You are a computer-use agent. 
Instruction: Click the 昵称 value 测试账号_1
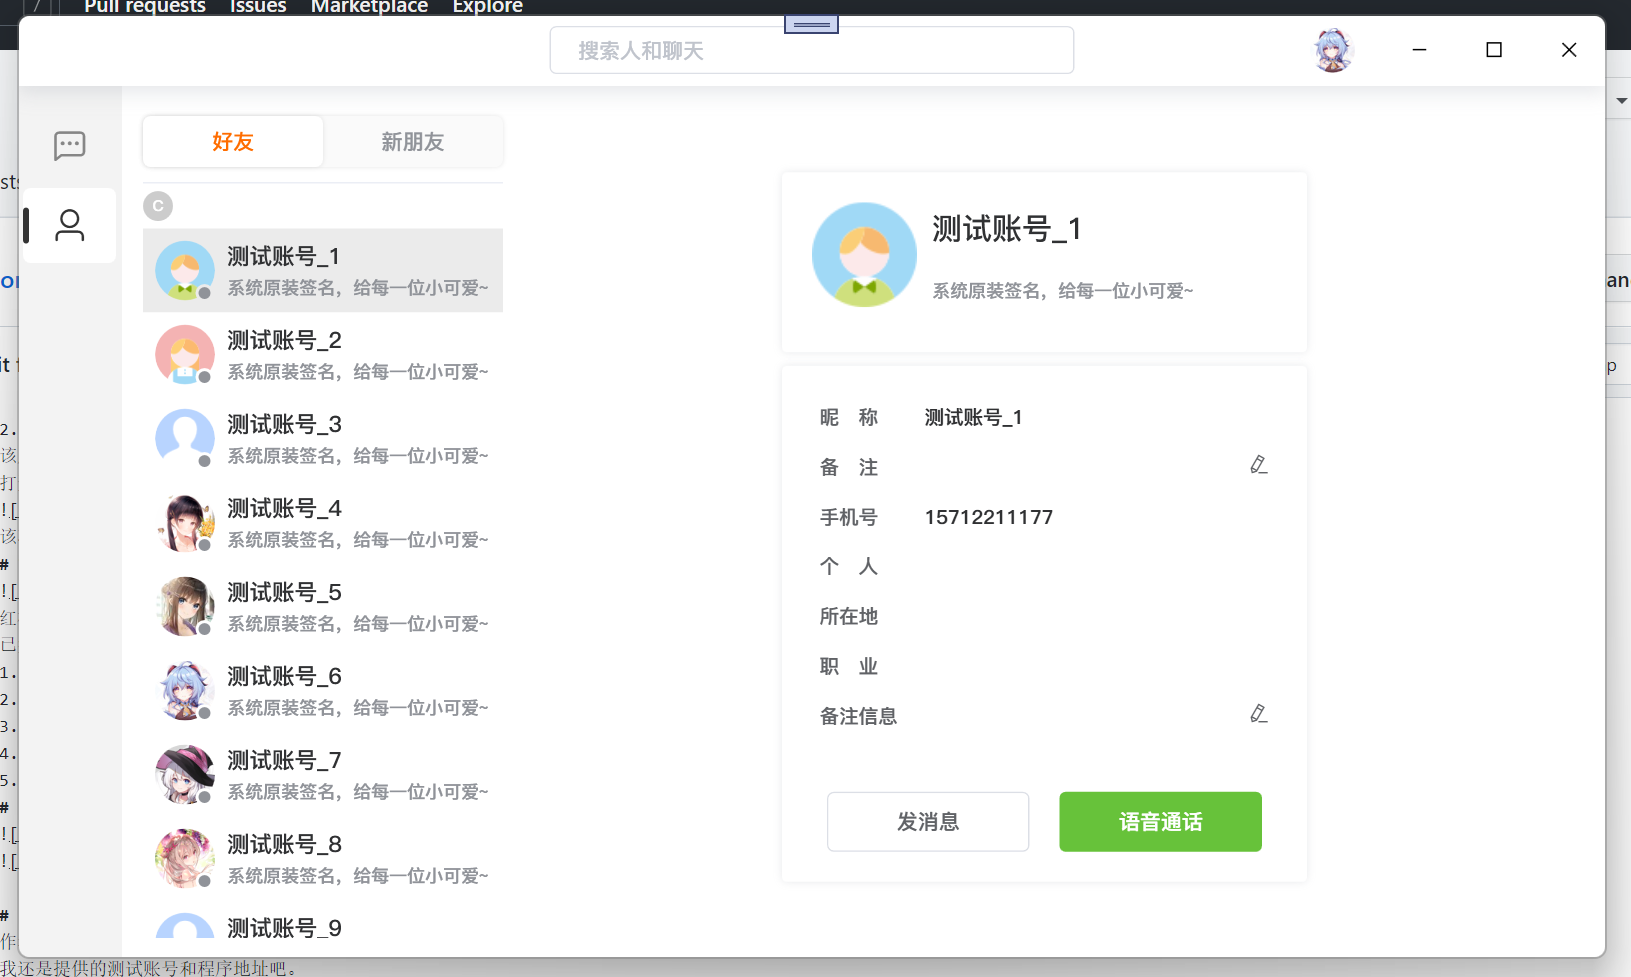[973, 418]
